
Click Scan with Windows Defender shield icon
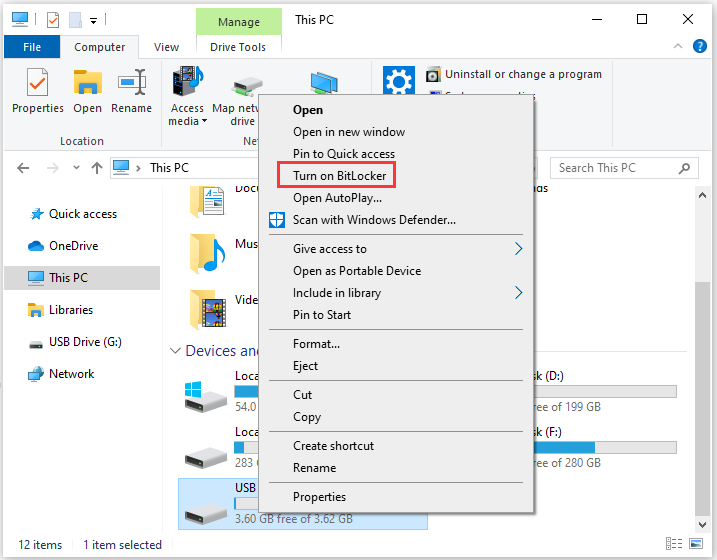tap(277, 220)
